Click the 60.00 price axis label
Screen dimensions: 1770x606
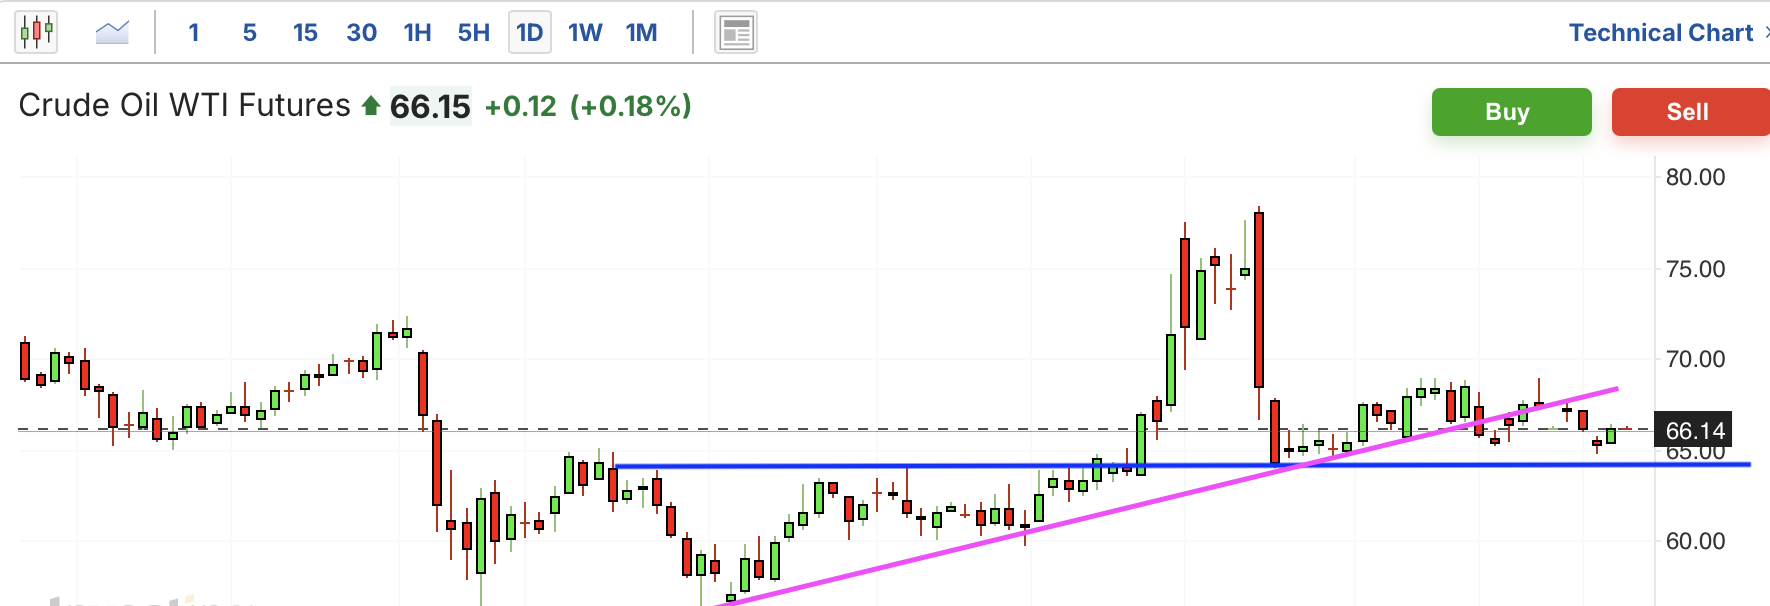pyautogui.click(x=1695, y=541)
